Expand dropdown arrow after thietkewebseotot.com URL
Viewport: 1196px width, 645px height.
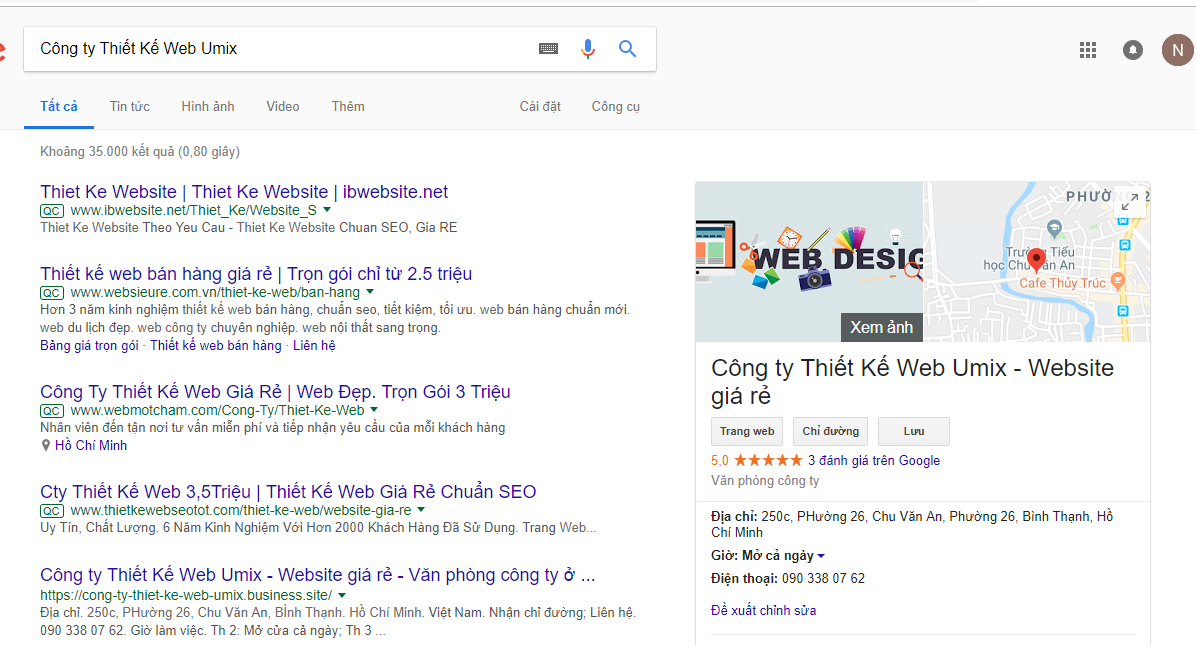[421, 509]
